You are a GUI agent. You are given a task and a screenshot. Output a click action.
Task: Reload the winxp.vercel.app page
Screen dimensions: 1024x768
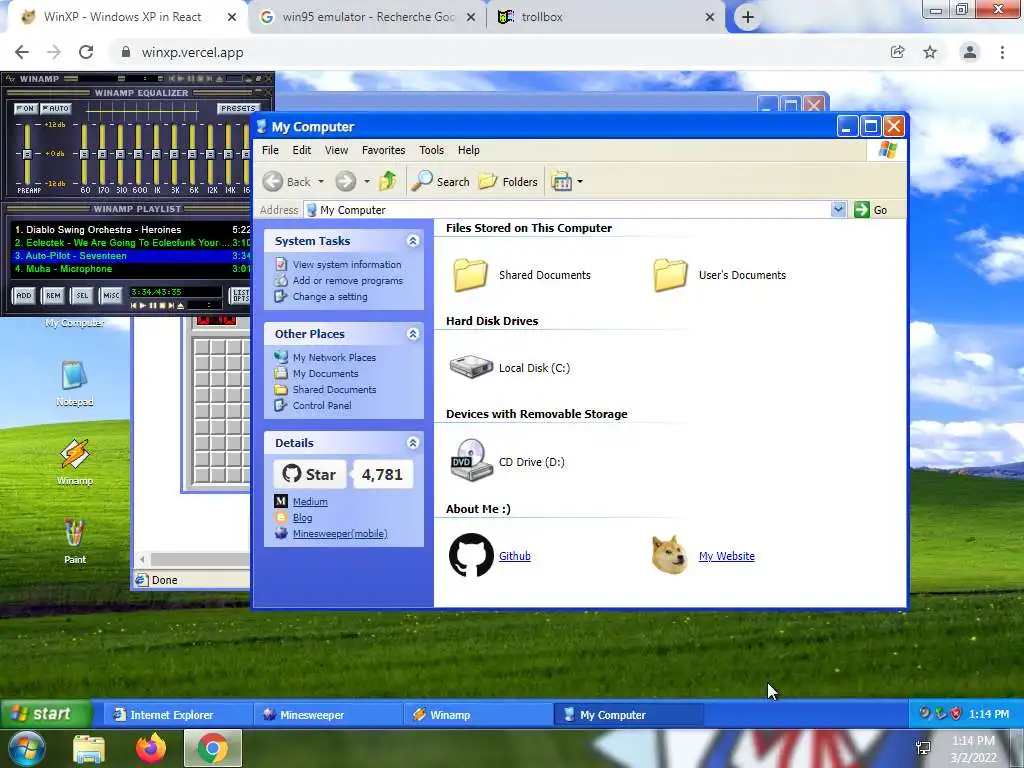click(86, 52)
